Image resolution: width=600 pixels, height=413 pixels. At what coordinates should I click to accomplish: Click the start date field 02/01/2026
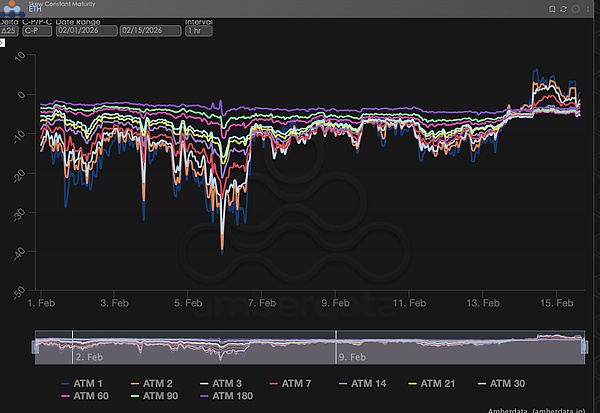pos(86,30)
